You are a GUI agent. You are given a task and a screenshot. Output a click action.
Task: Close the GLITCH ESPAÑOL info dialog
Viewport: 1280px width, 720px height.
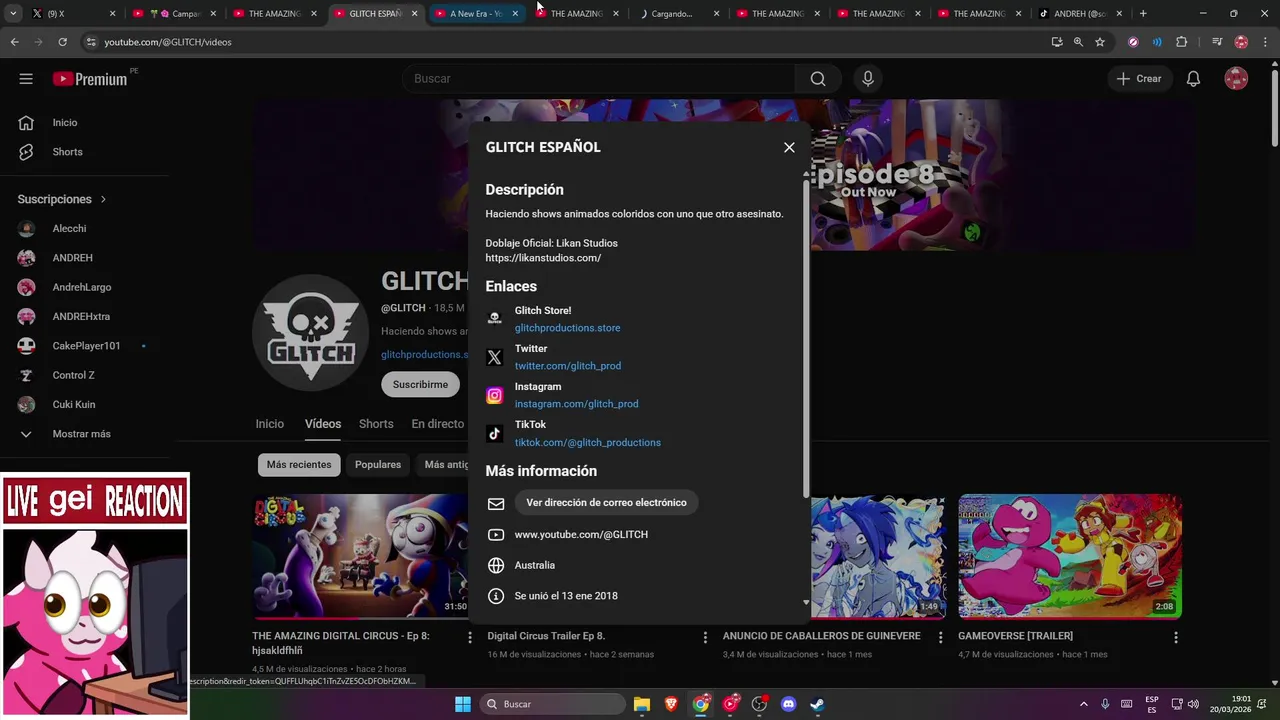[789, 147]
